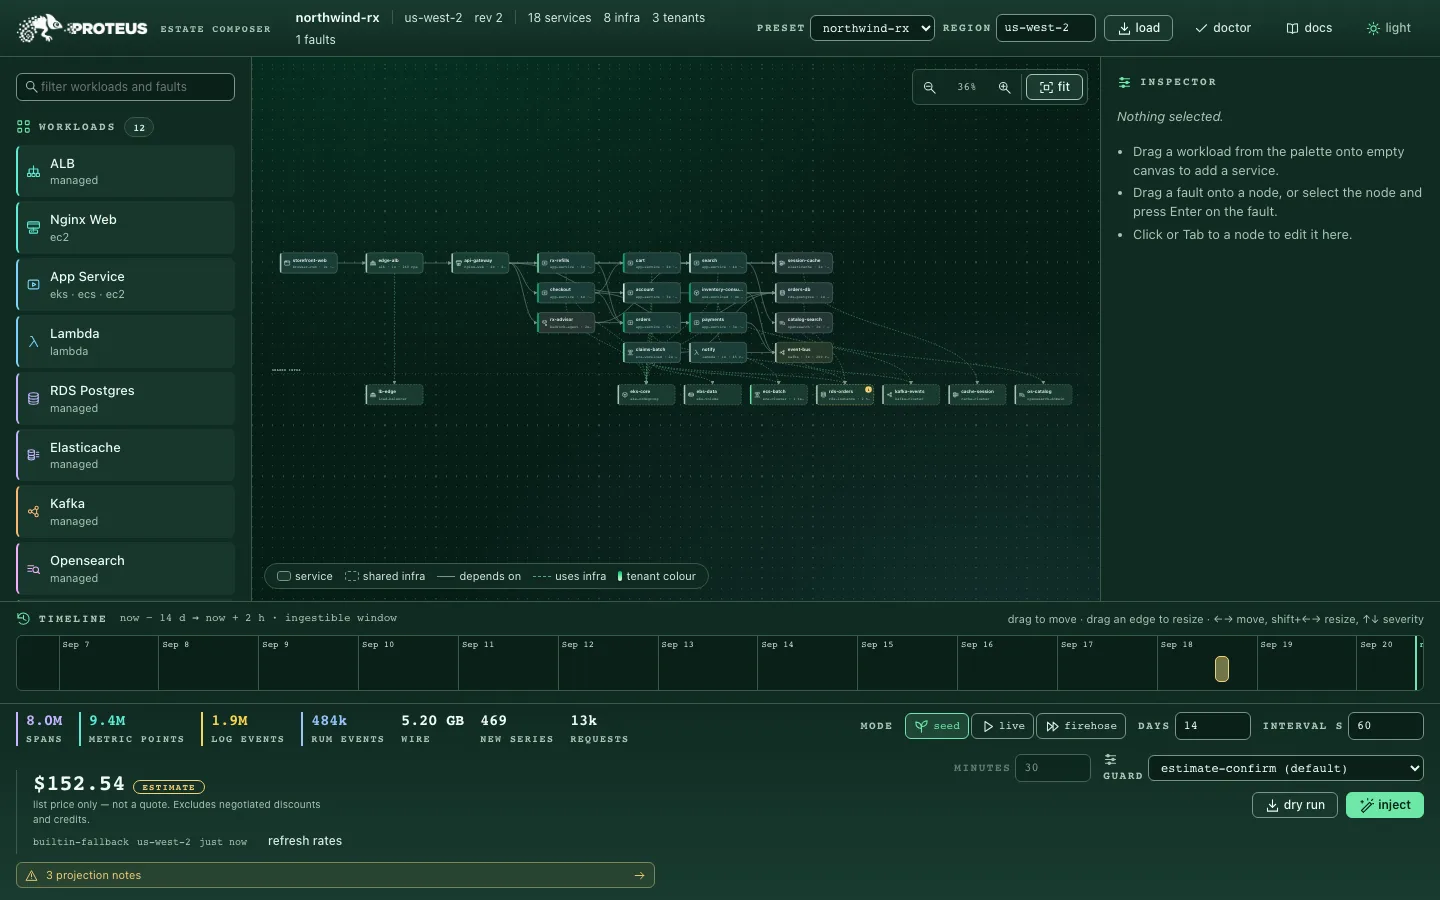Switch mode to seed
Image resolution: width=1440 pixels, height=900 pixels.
(937, 726)
